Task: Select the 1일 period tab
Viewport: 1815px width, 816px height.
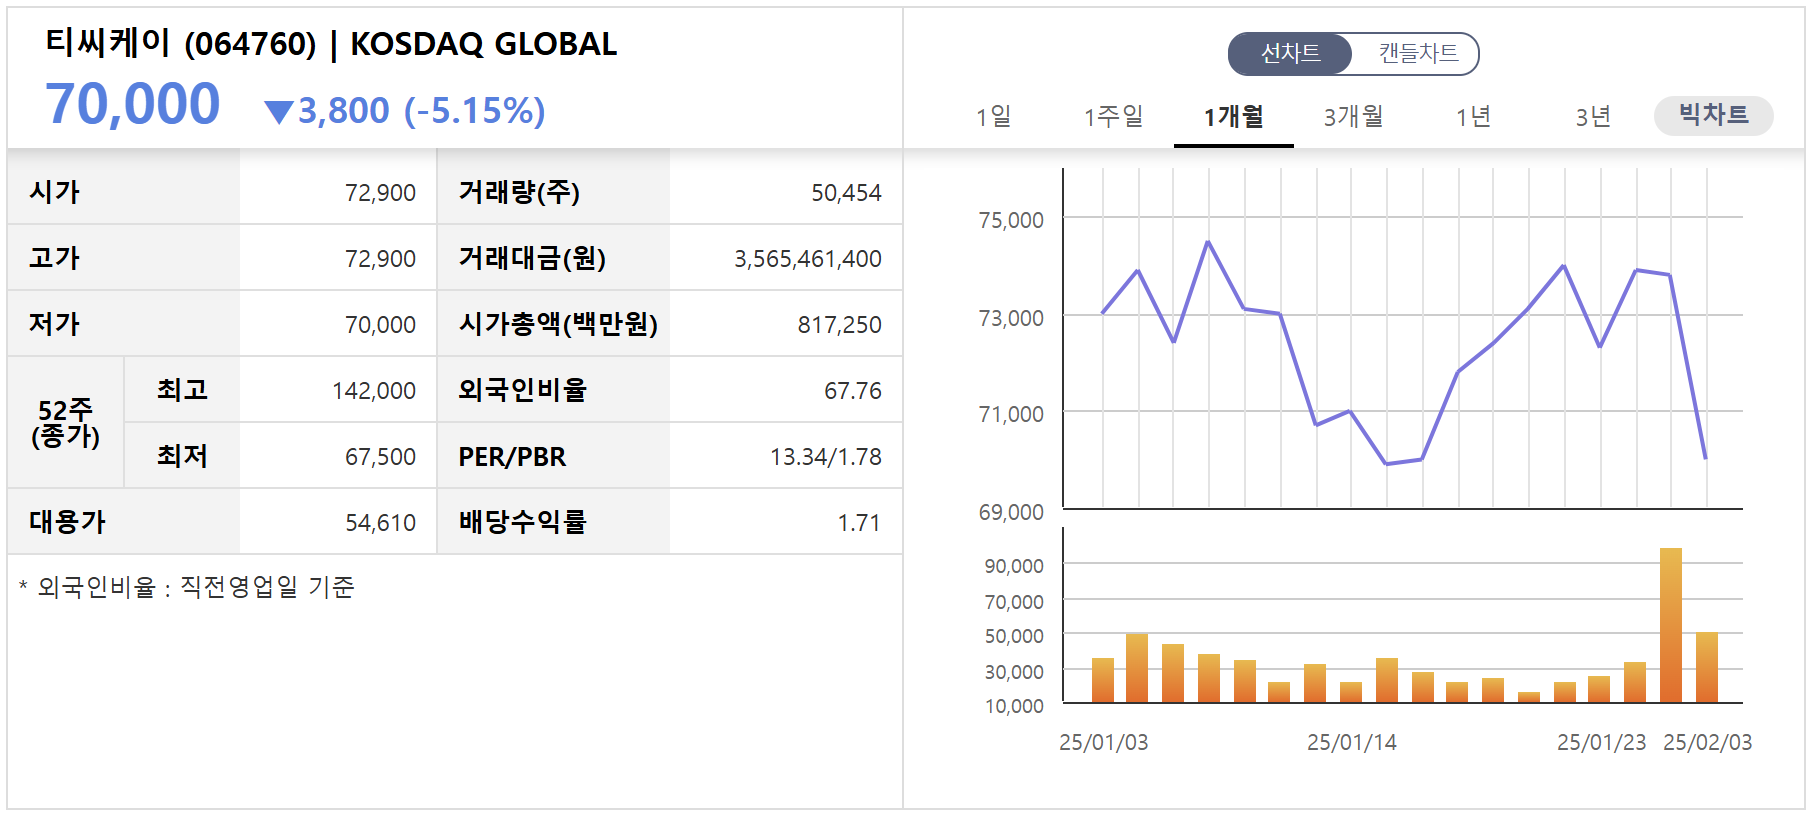Action: pos(993,117)
